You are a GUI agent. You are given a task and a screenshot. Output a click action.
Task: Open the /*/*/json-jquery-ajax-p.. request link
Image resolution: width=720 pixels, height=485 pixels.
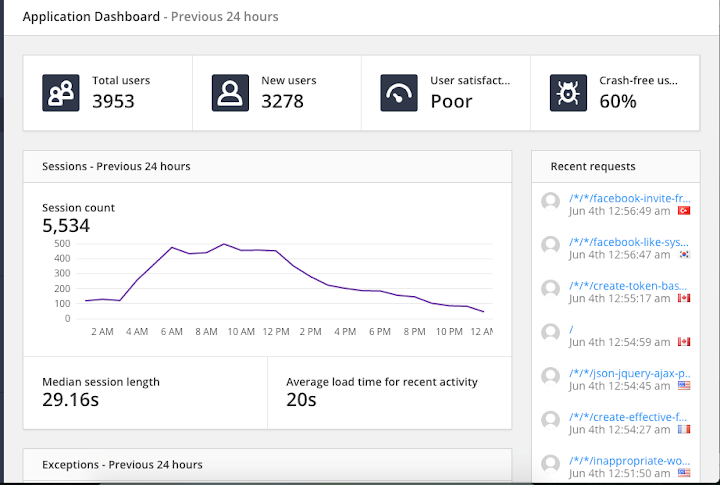pos(630,373)
